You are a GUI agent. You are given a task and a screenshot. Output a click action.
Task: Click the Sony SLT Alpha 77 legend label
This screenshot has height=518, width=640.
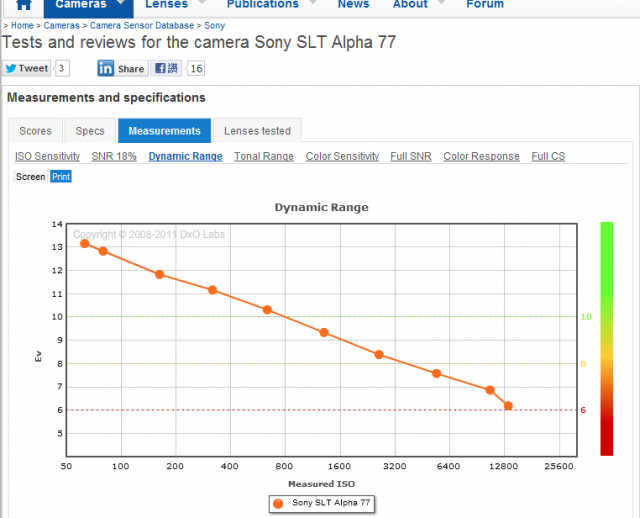(x=331, y=502)
